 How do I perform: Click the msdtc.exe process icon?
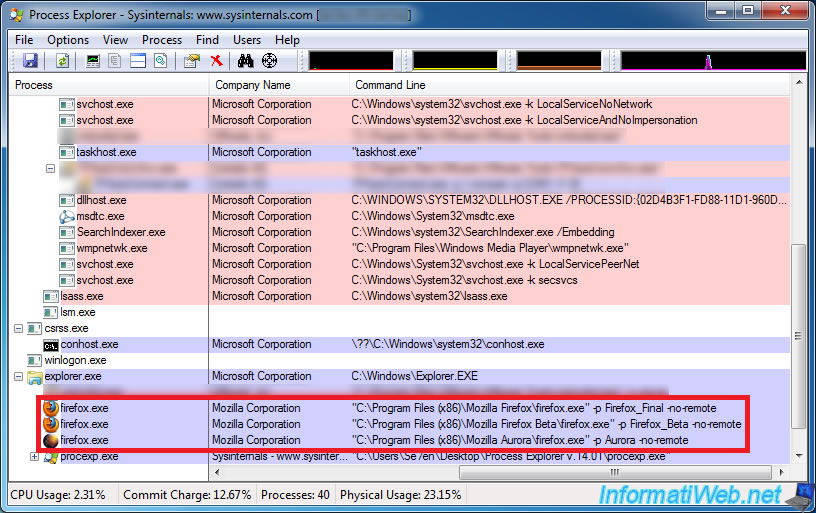tap(67, 216)
